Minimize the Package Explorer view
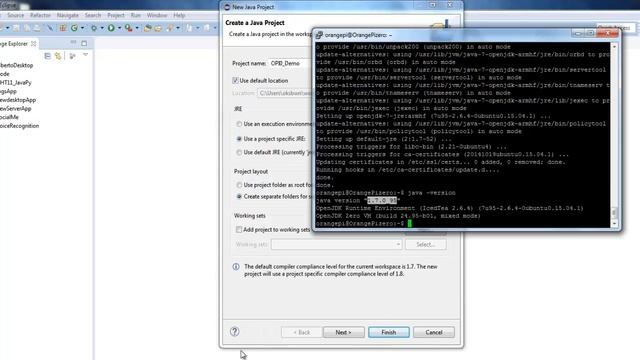The image size is (640, 360). [x=73, y=42]
